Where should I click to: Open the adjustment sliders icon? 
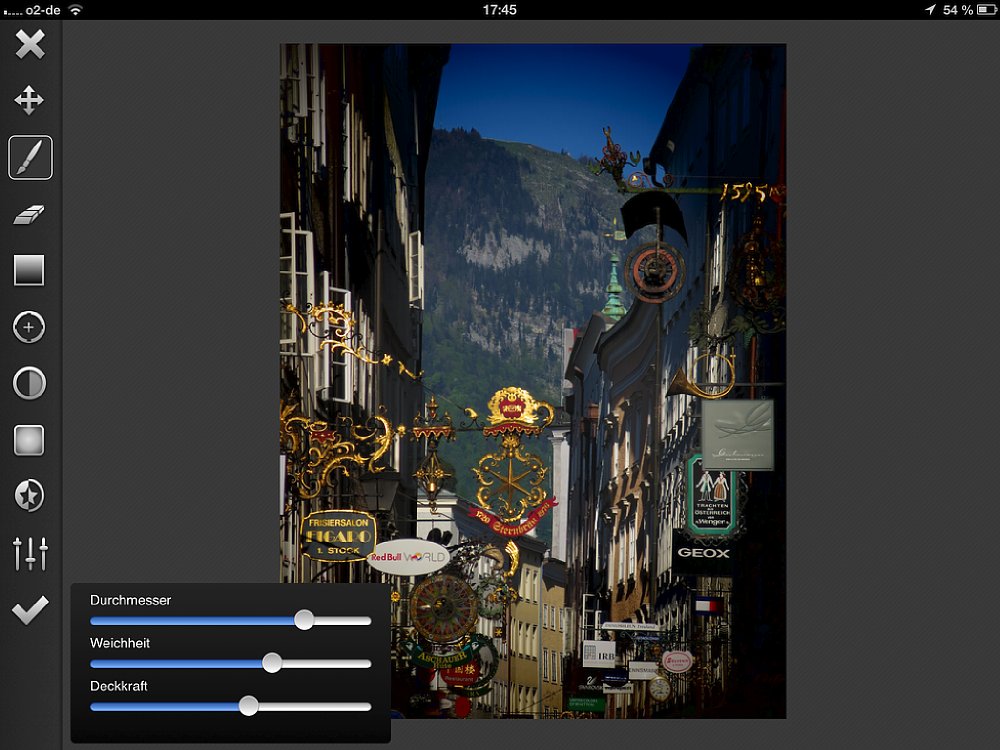click(30, 553)
